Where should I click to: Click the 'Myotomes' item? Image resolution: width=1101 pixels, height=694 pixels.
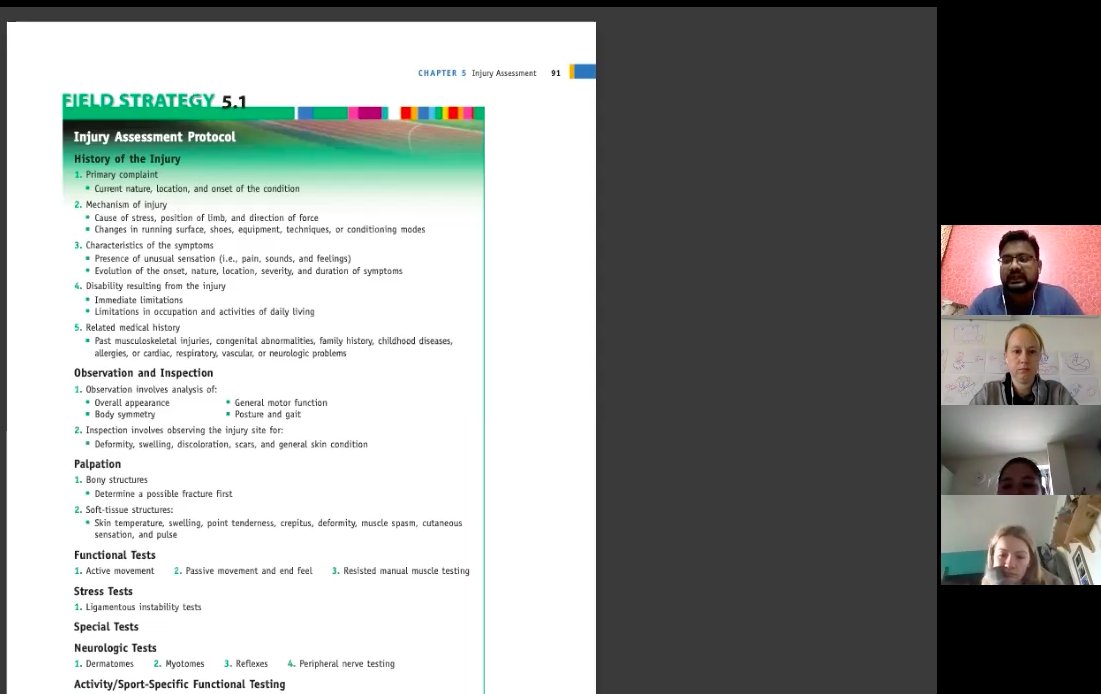pyautogui.click(x=185, y=664)
